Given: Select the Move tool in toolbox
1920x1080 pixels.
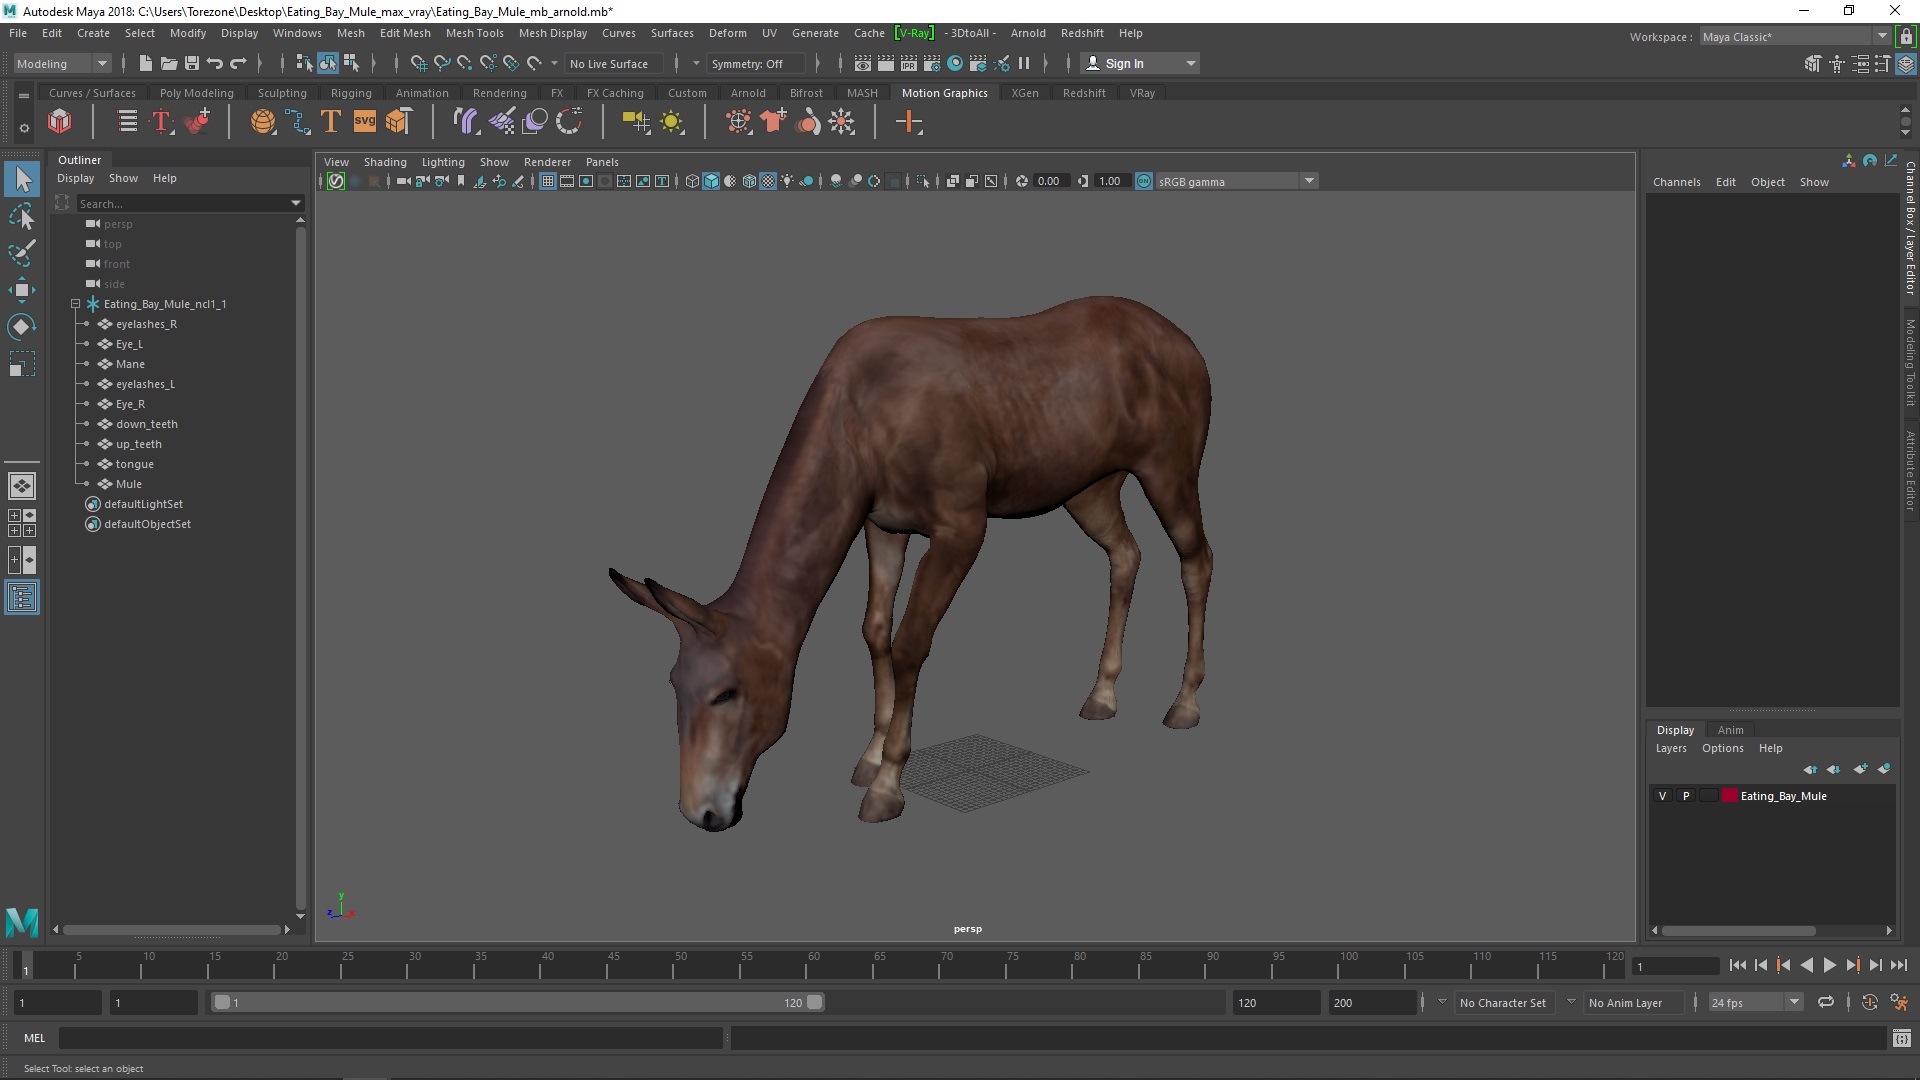Looking at the screenshot, I should pyautogui.click(x=21, y=290).
